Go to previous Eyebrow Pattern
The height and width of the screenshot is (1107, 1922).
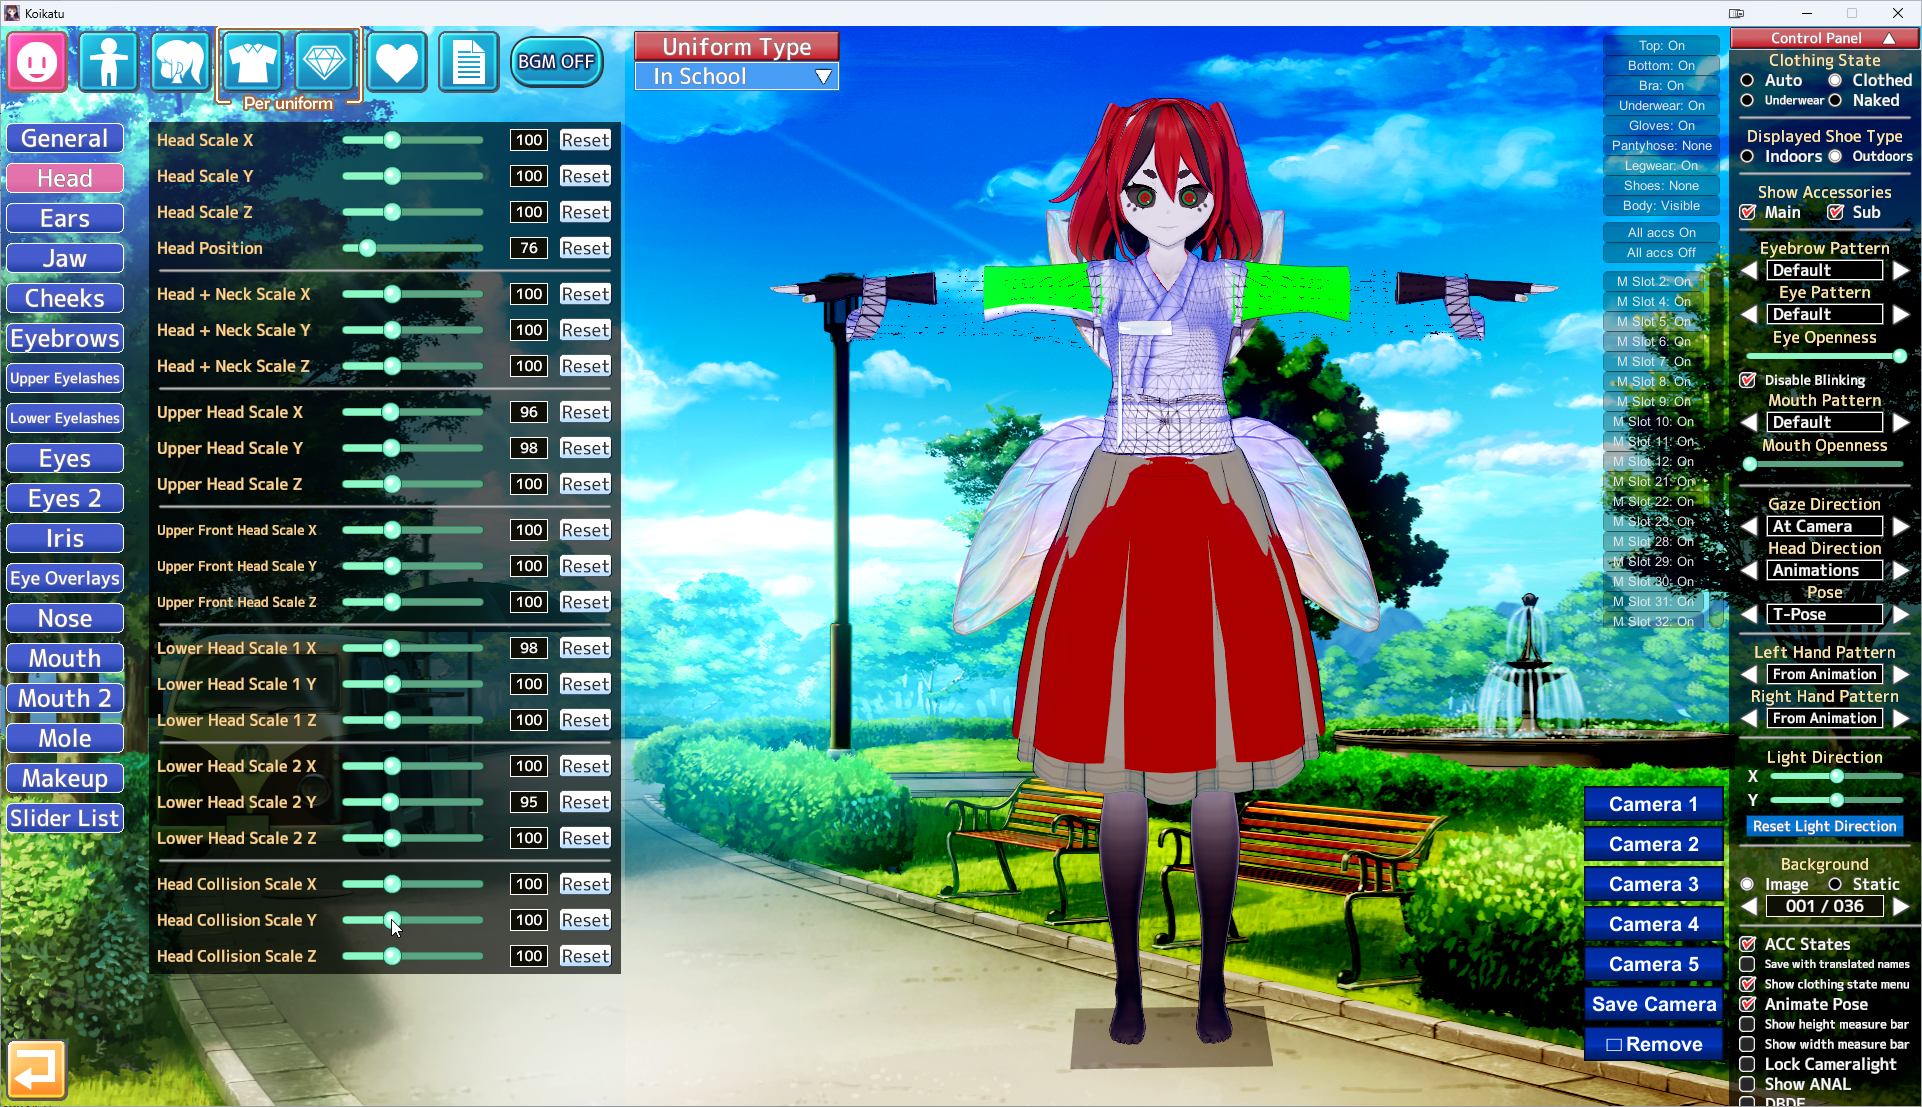pyautogui.click(x=1749, y=270)
